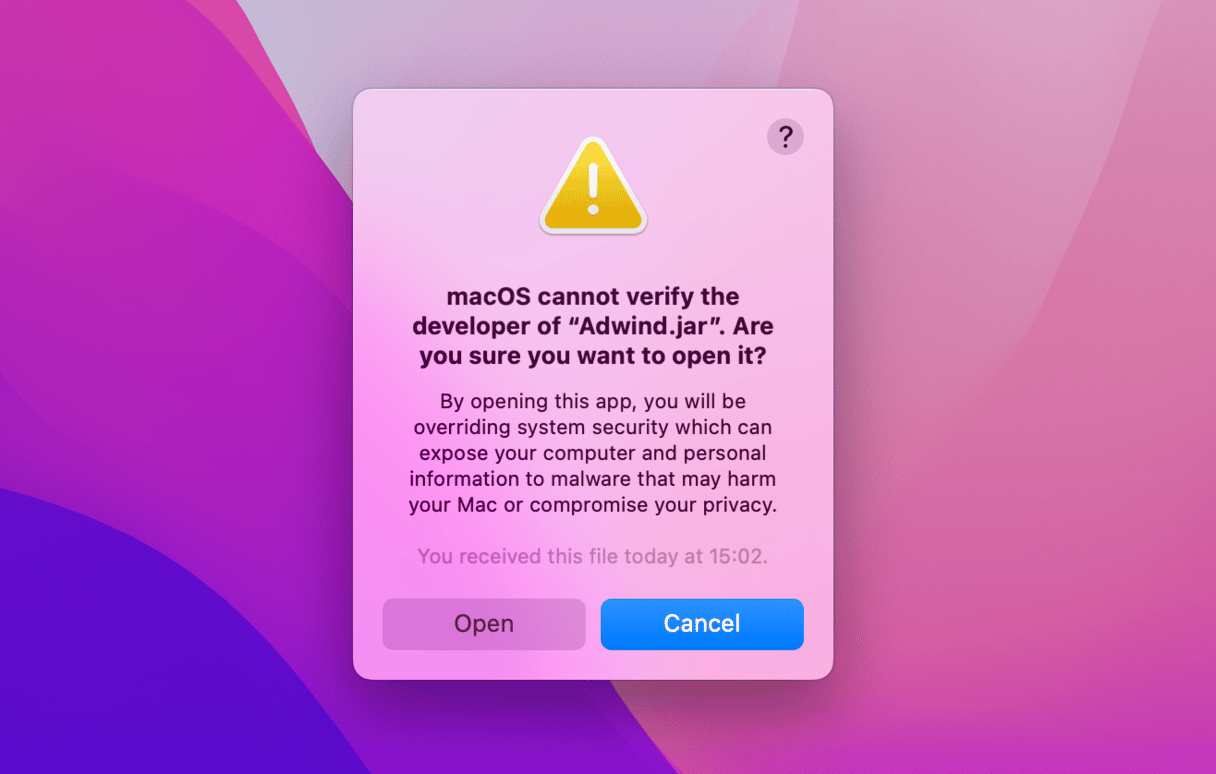
Task: Open the unverified Adwind.jar file
Action: coord(484,624)
